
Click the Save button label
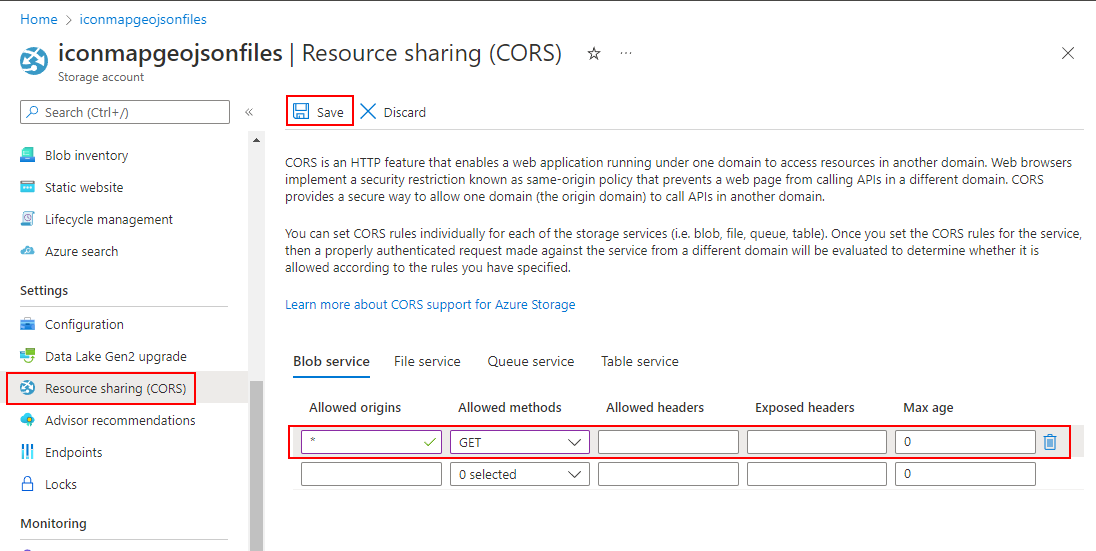pyautogui.click(x=330, y=113)
